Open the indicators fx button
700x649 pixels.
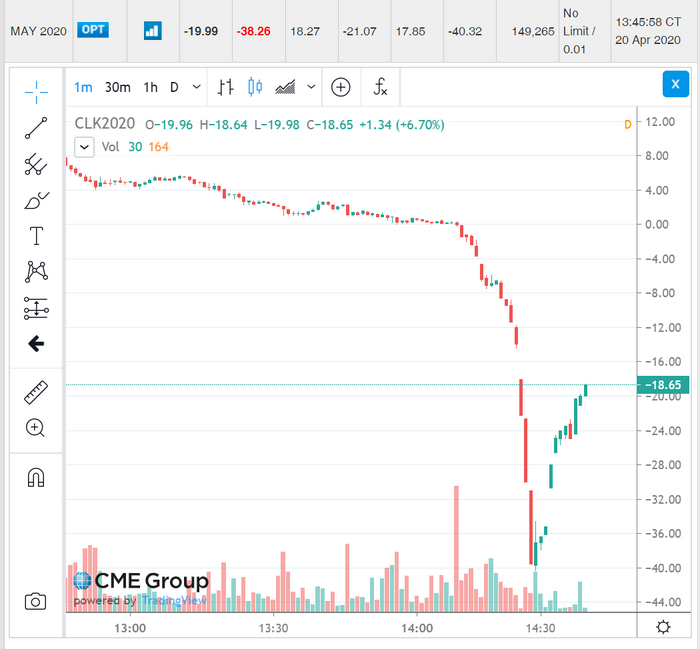coord(380,87)
